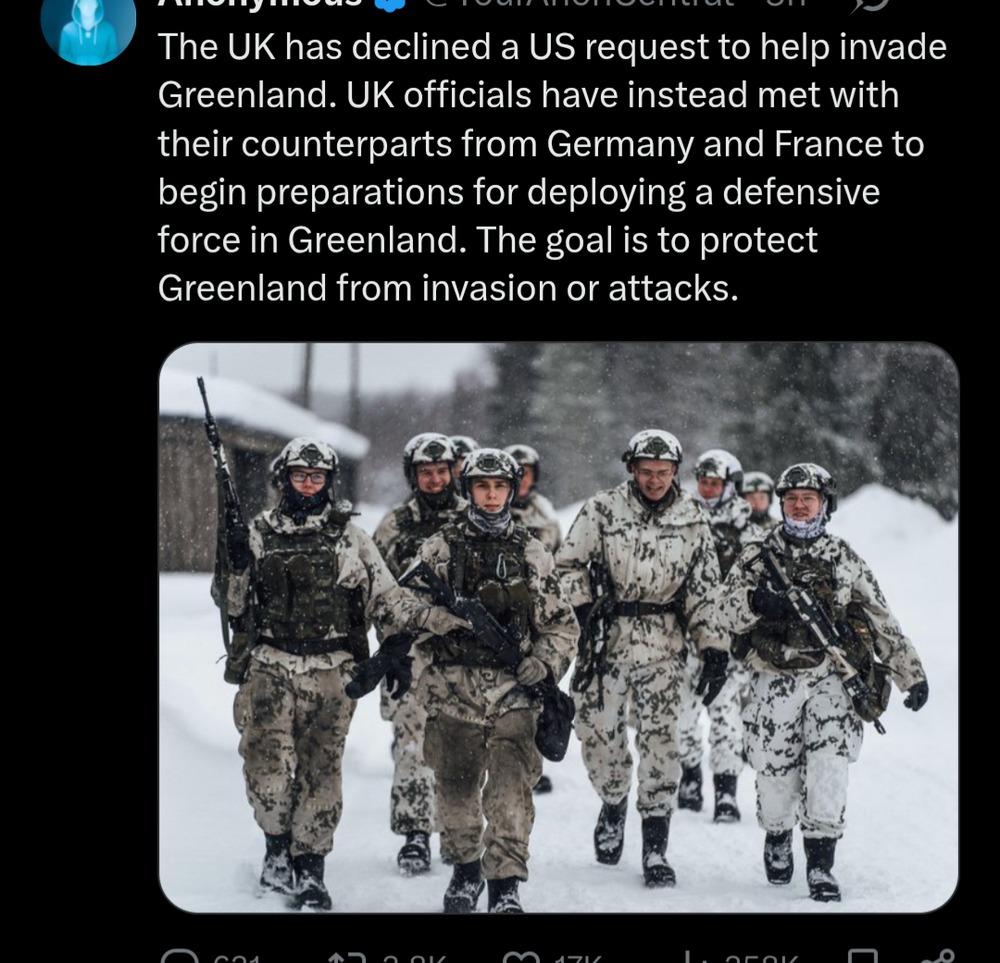Viewport: 1000px width, 963px height.
Task: Click the repost count 3.8K
Action: click(412, 959)
